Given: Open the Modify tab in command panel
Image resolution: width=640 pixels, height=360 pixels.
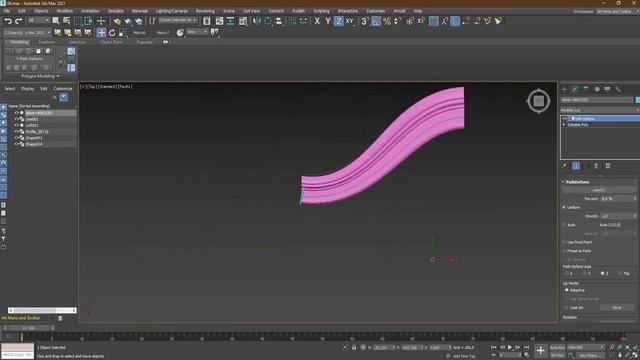Looking at the screenshot, I should 575,89.
